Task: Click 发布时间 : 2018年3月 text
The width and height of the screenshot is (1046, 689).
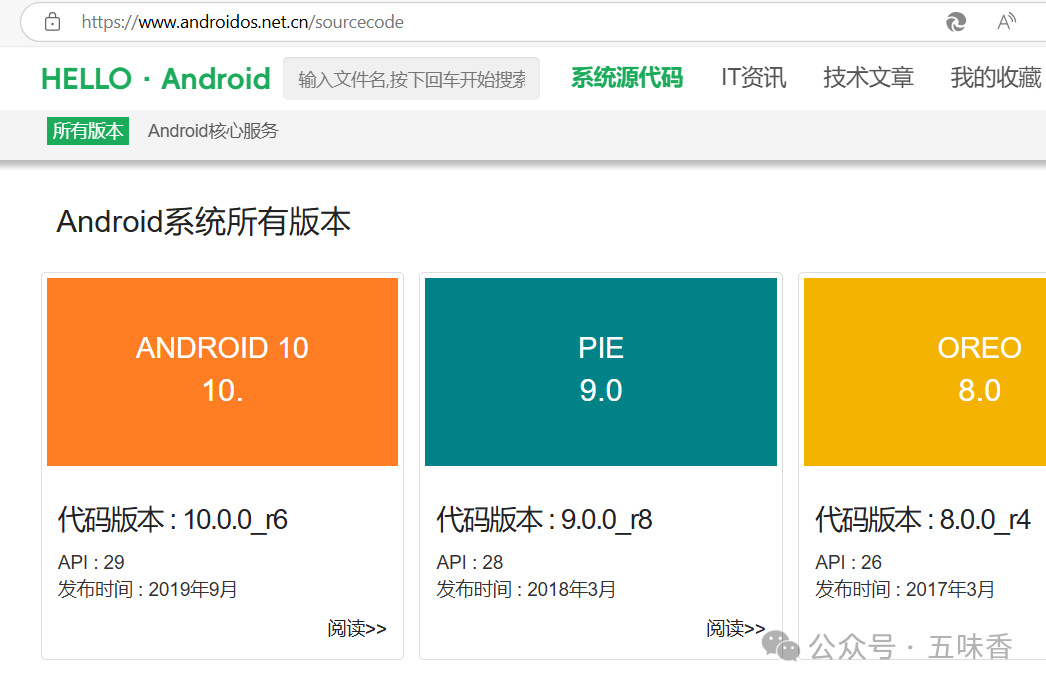Action: pyautogui.click(x=526, y=590)
